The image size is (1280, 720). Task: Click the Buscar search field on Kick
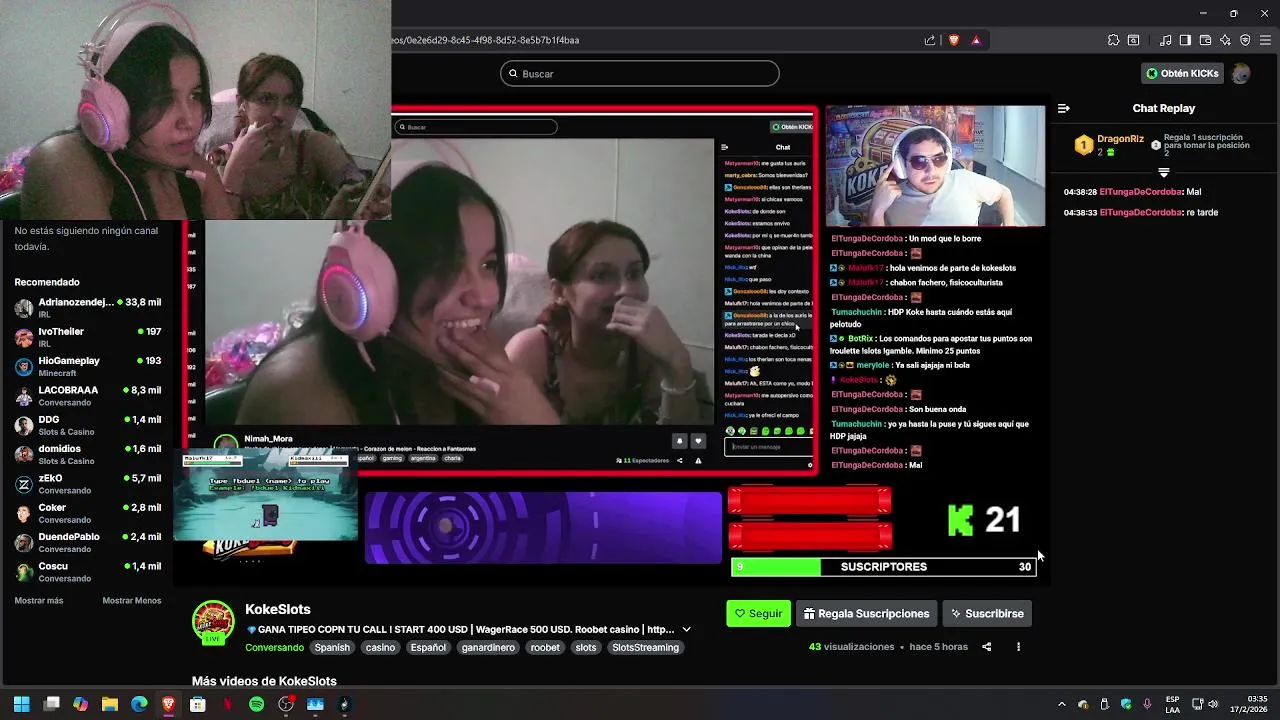[640, 73]
